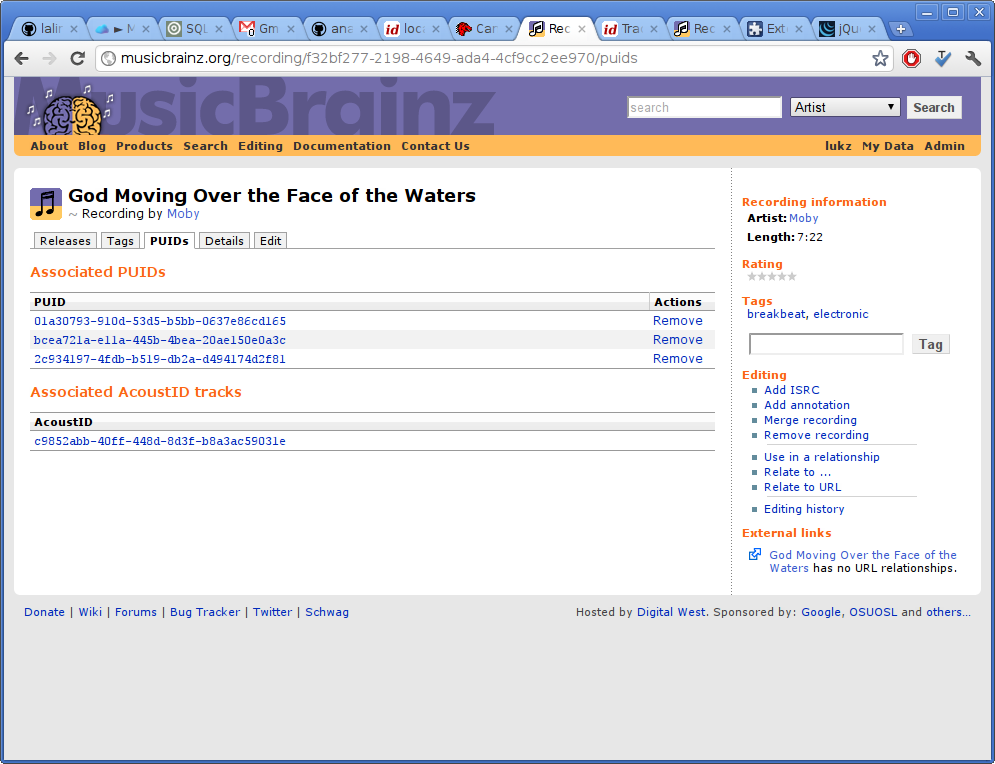Open PUID 2c934197-4fdb-b519-db2a-d494174d2f81
This screenshot has width=995, height=764.
click(x=160, y=359)
